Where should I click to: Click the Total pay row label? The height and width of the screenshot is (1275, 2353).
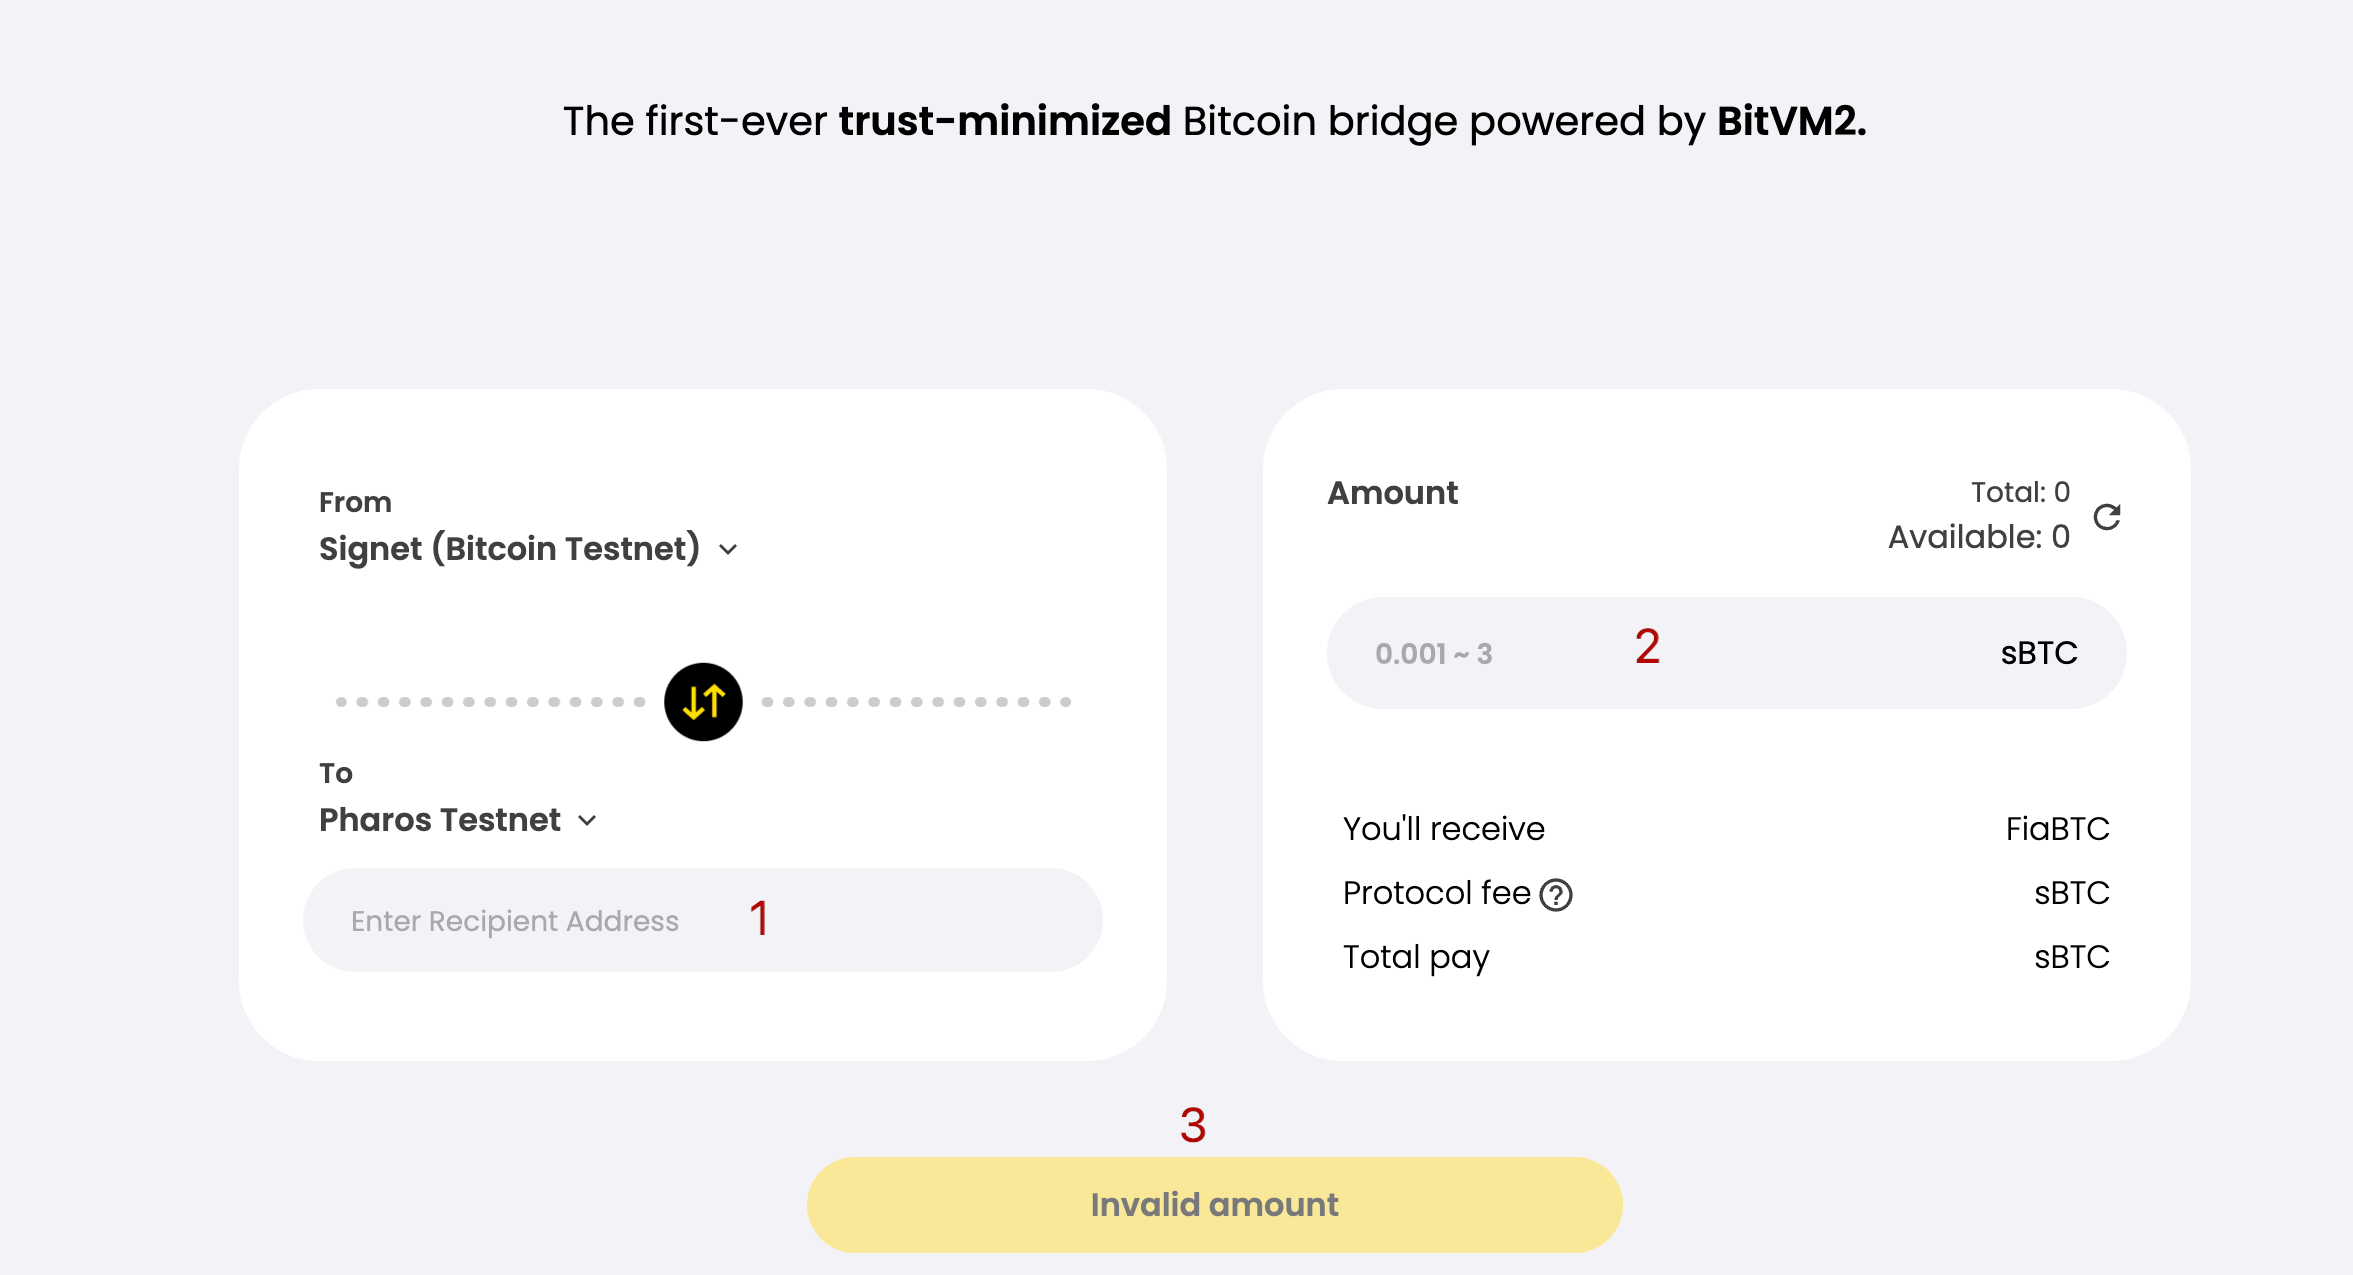click(x=1416, y=957)
